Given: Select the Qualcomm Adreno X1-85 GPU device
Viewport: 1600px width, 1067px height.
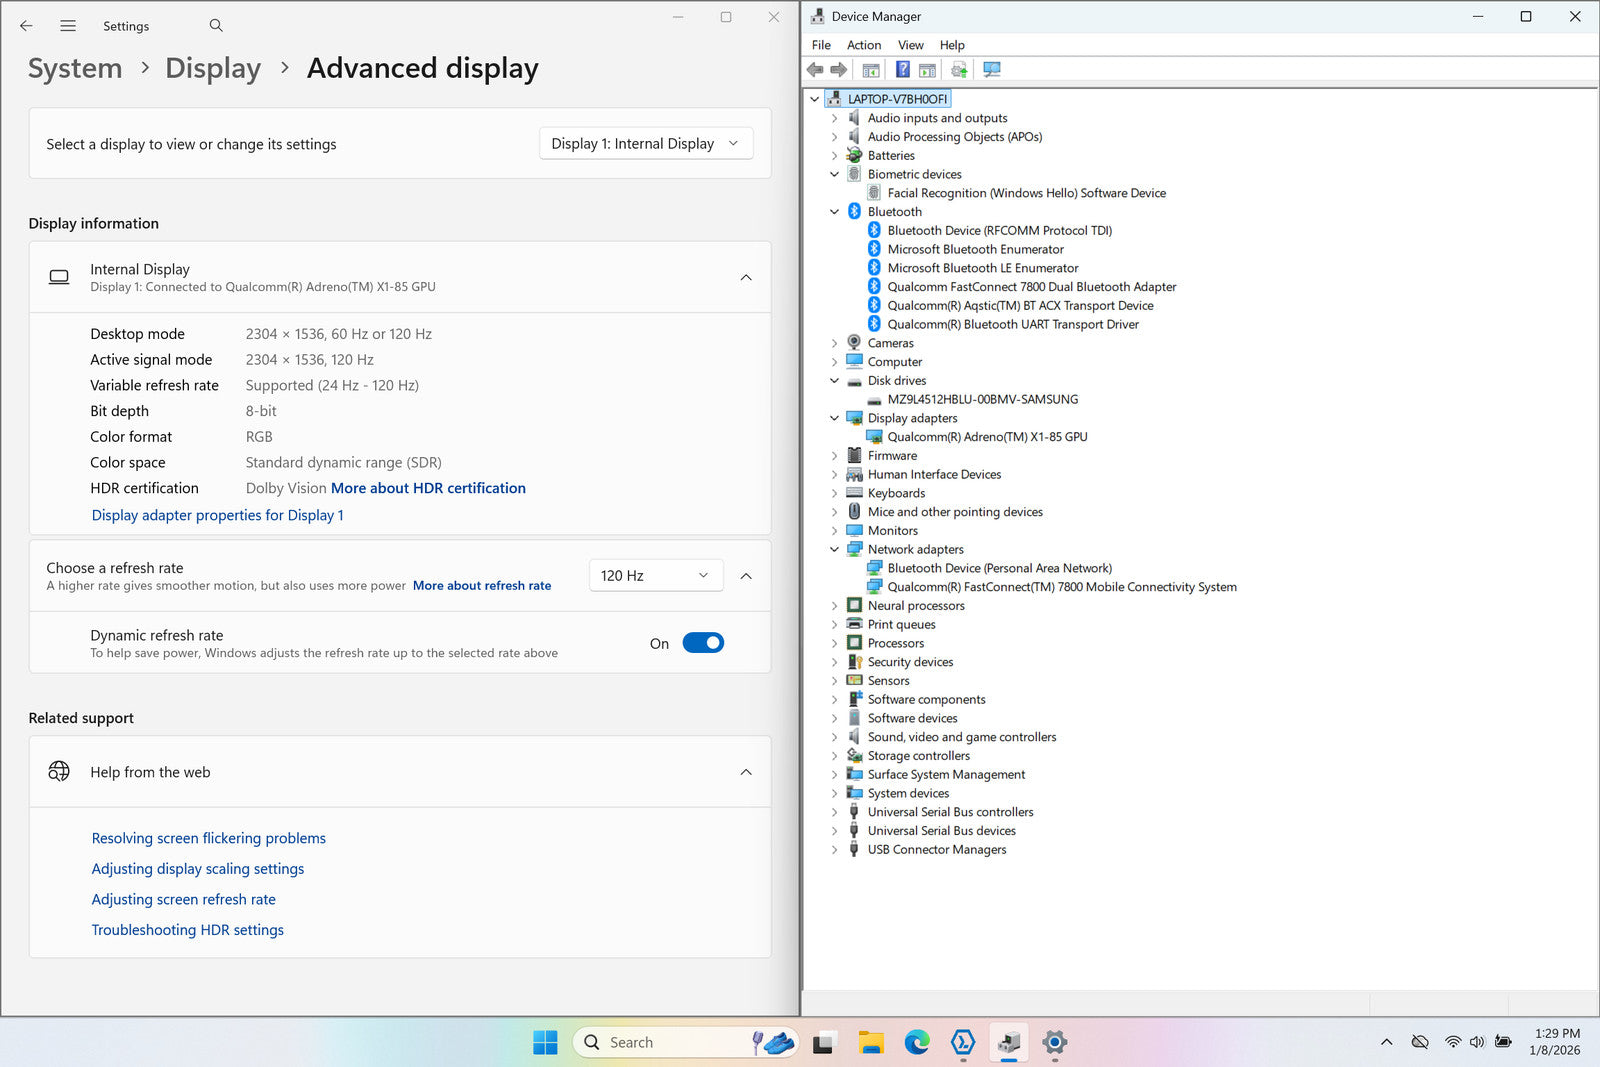Looking at the screenshot, I should 986,437.
